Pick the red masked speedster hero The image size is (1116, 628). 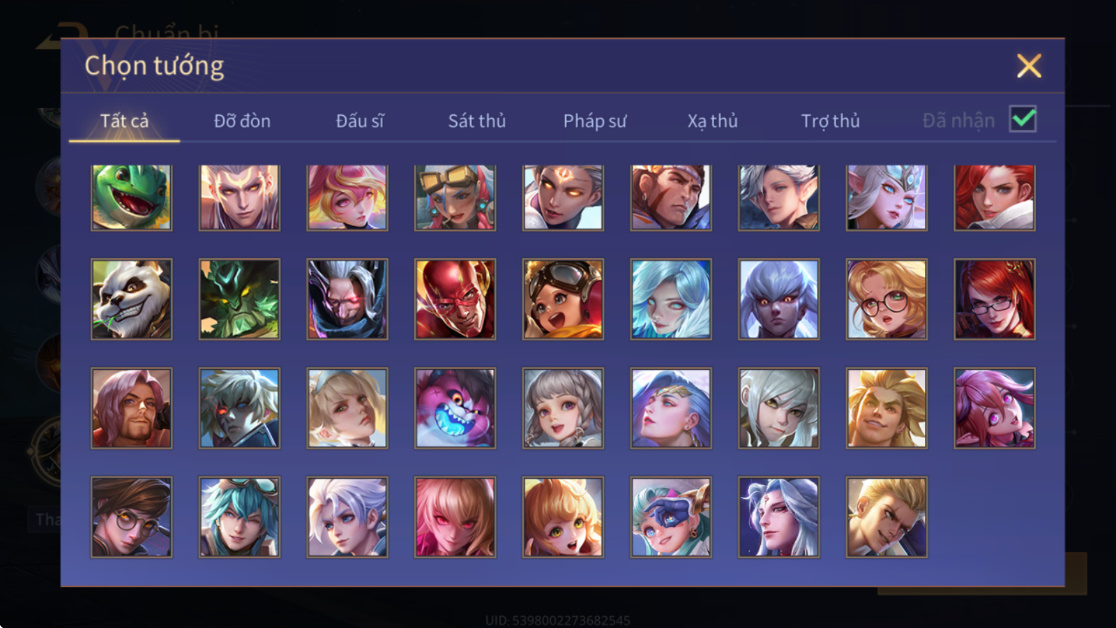455,299
